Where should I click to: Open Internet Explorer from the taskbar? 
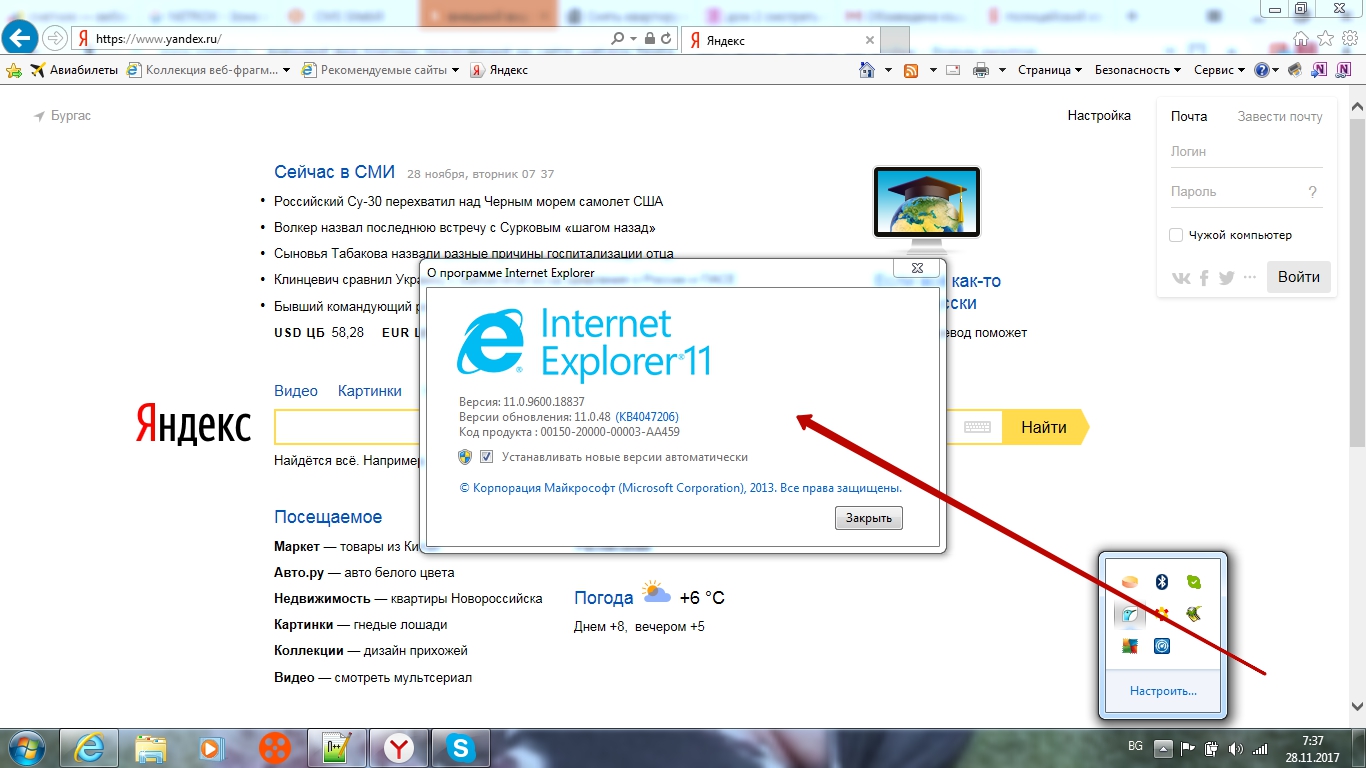pos(87,747)
